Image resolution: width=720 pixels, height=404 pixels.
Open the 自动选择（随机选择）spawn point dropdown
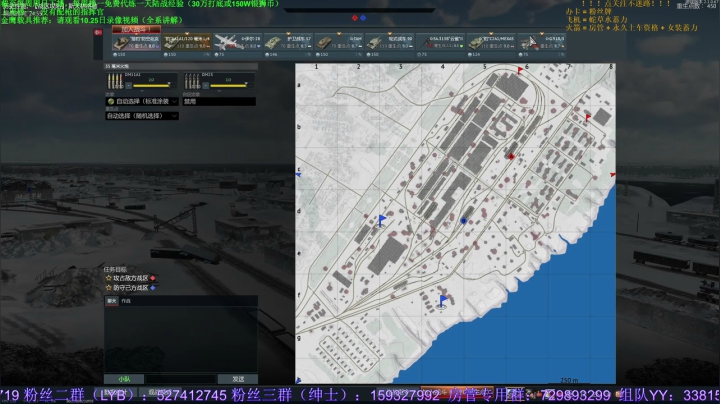[142, 116]
